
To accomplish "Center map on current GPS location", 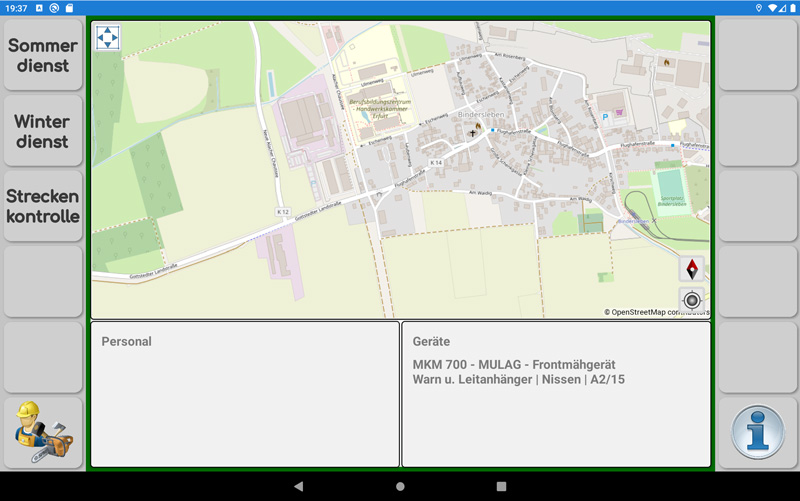I will (692, 300).
